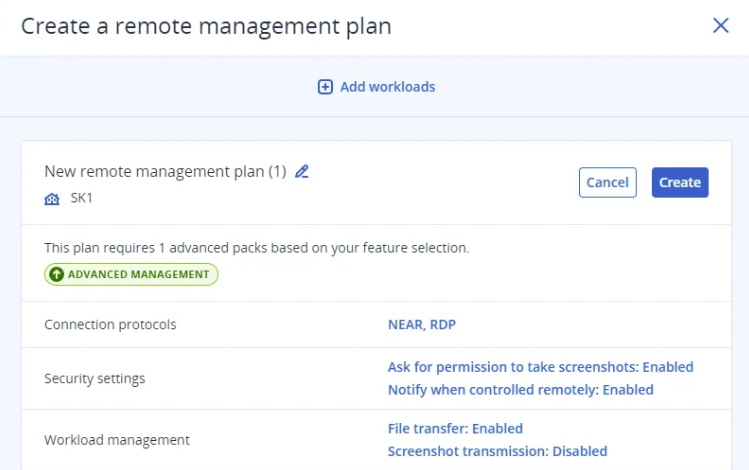Open Notify when controlled remotely setting
Viewport: 749px width, 470px height.
520,389
